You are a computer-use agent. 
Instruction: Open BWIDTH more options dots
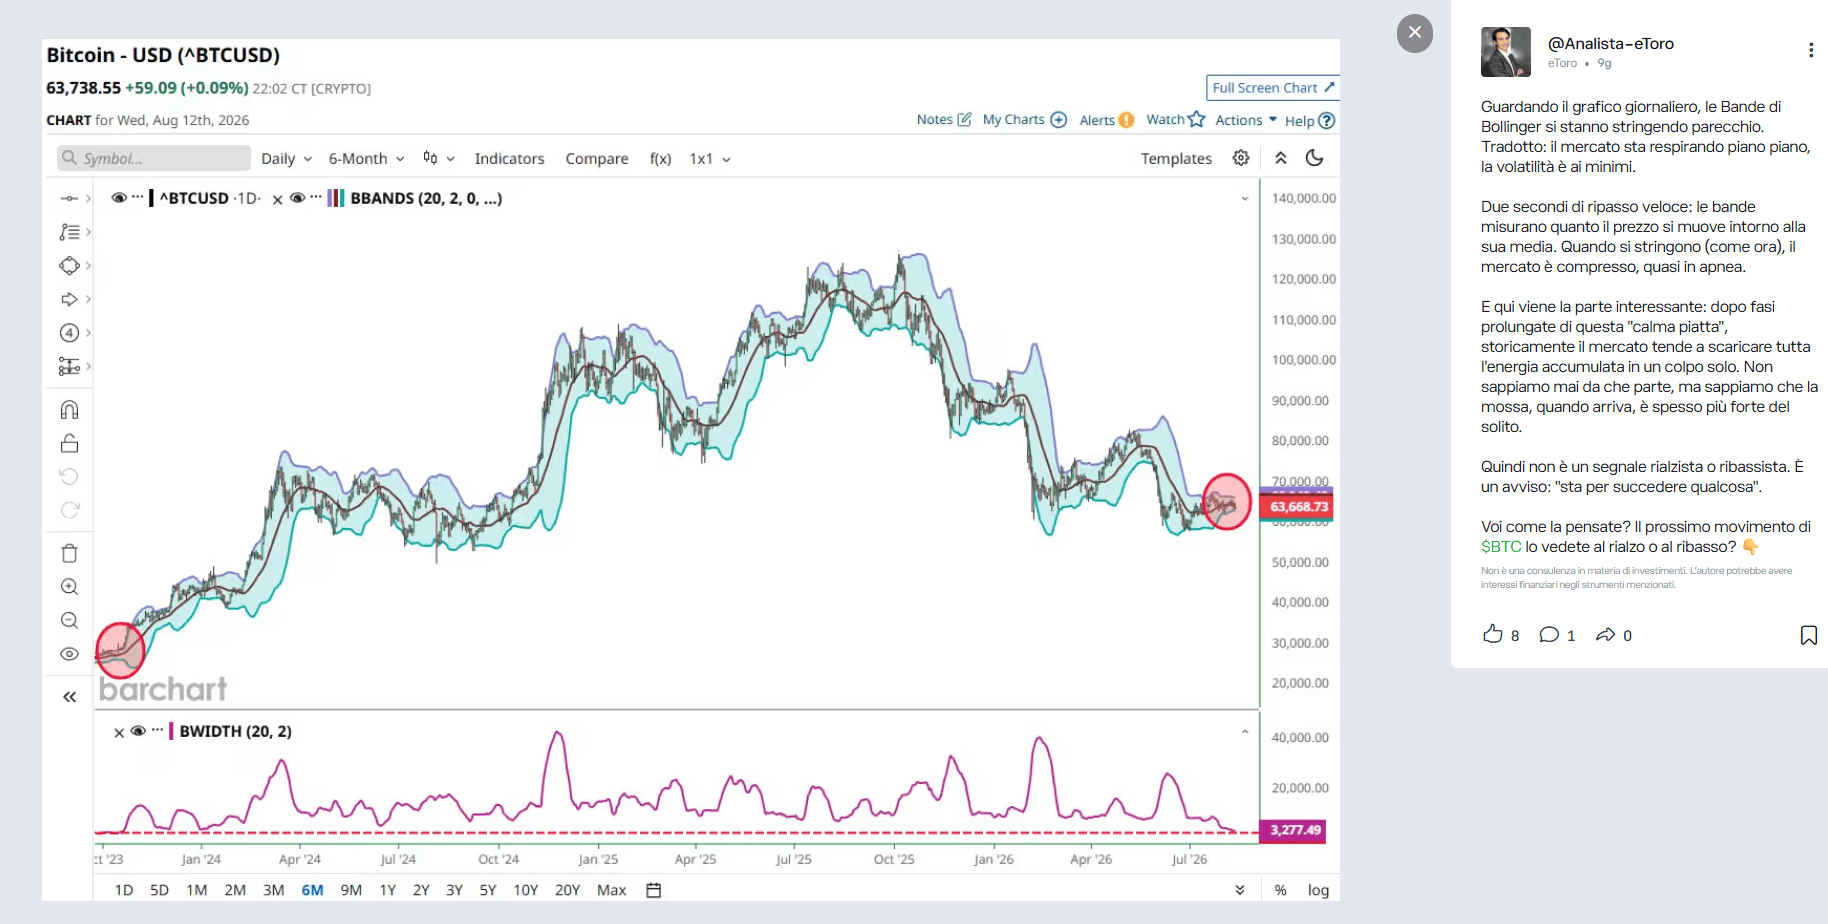click(157, 730)
